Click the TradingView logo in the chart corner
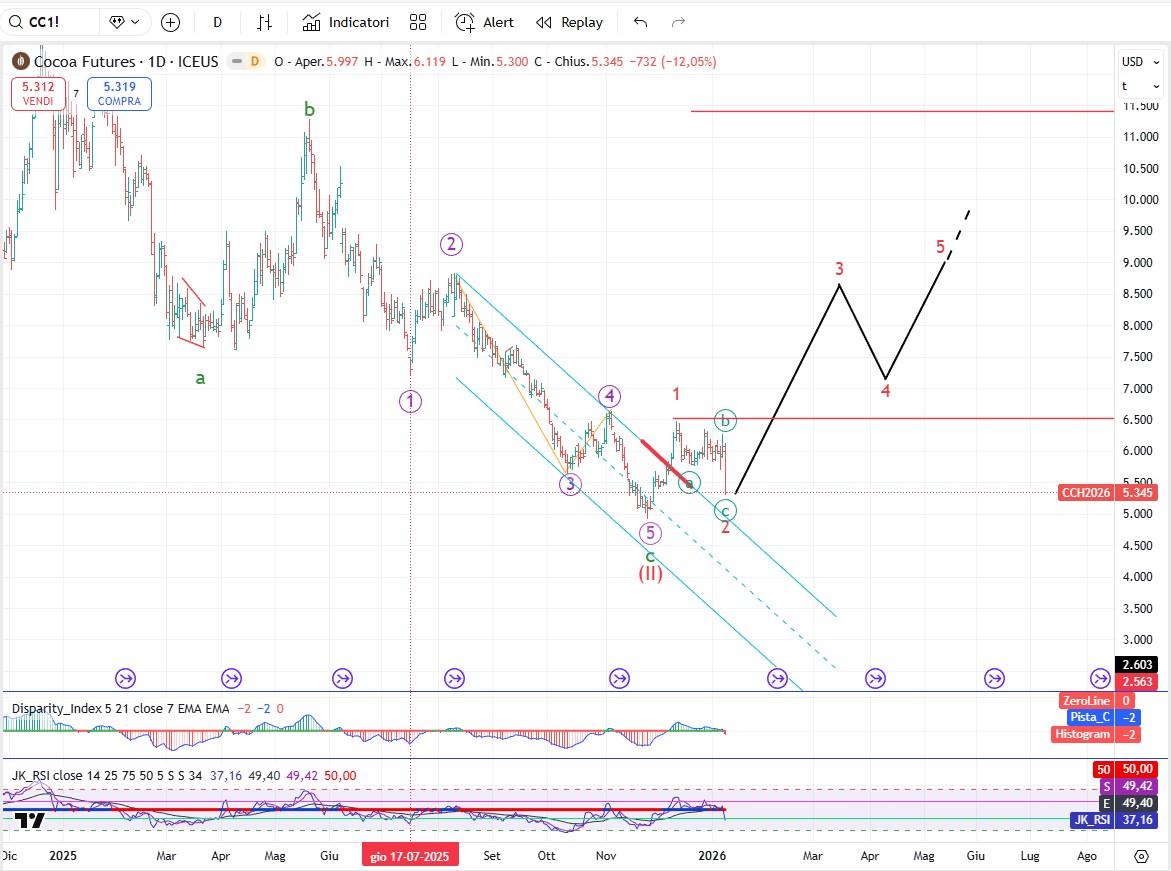This screenshot has width=1171, height=871. coord(30,821)
